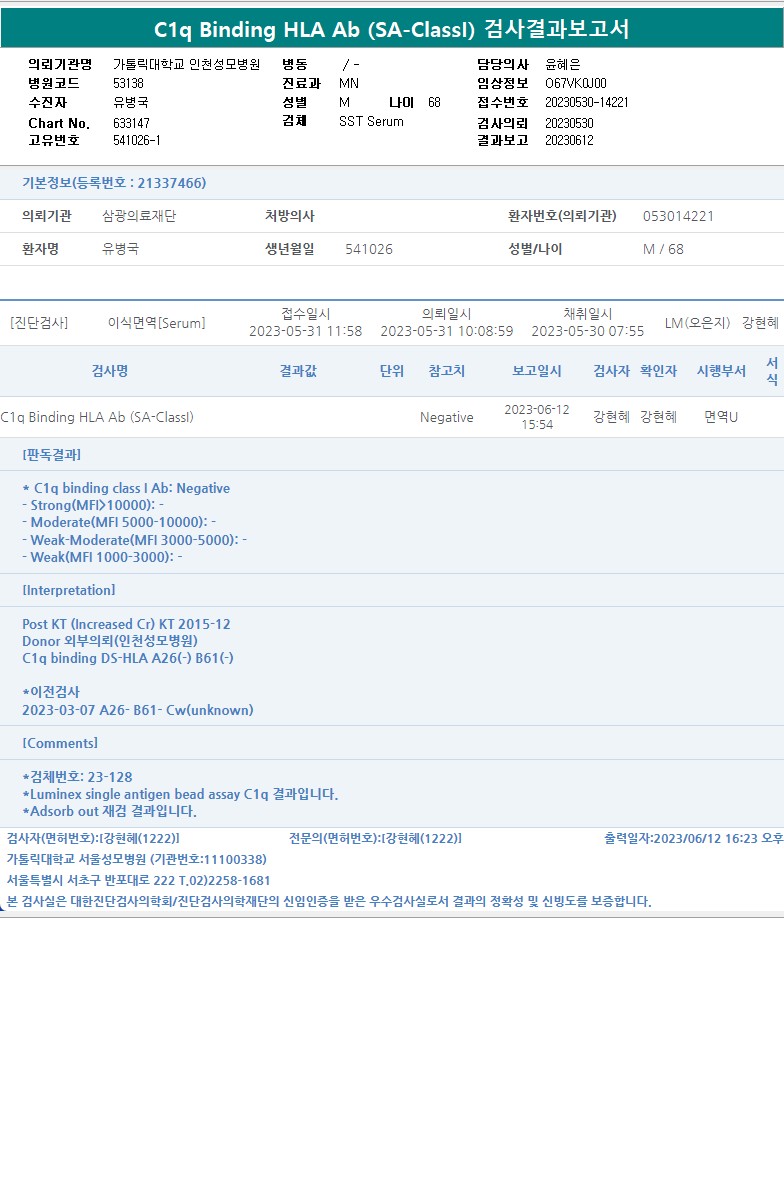Screen dimensions: 784x1192
Task: Click line 'C1q binding DS-HLA A26(-) B61(-)'
Action: (128, 658)
